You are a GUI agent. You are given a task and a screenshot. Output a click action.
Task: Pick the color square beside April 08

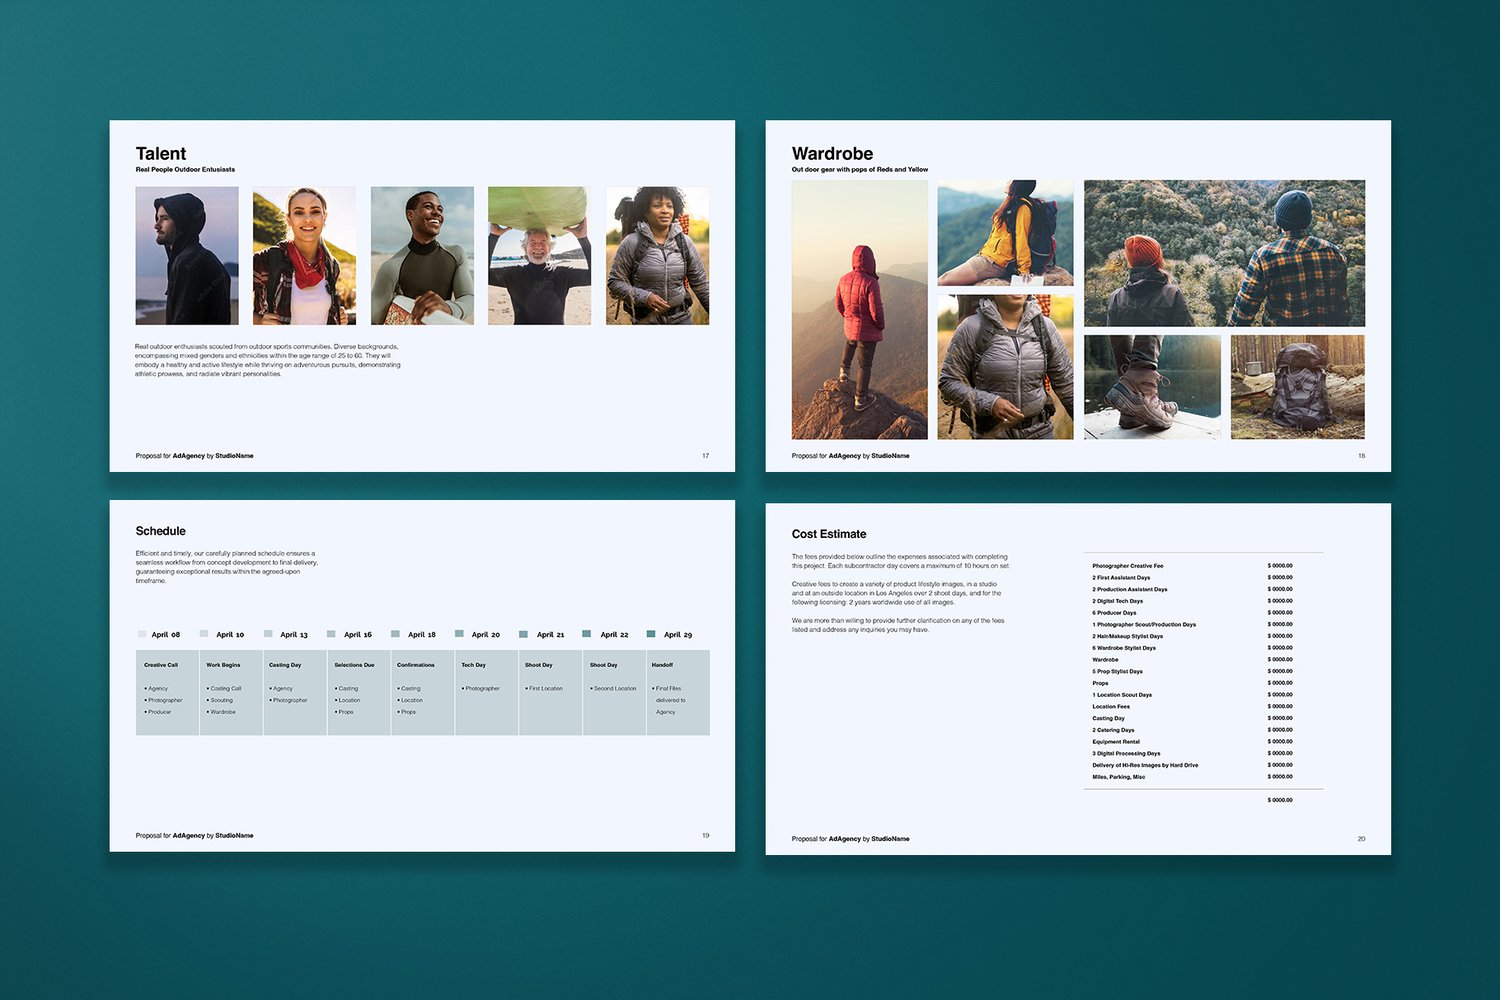click(142, 634)
